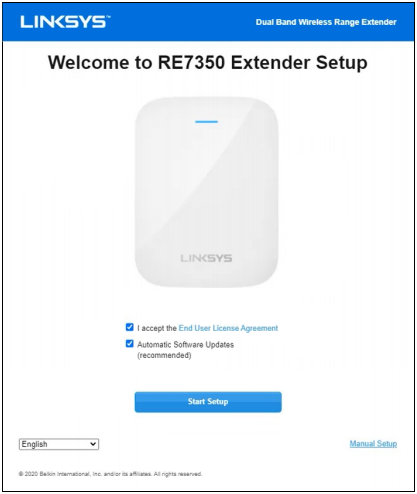The height and width of the screenshot is (494, 417).
Task: Click the Dual Band Wireless Range Extender text
Action: 326,22
